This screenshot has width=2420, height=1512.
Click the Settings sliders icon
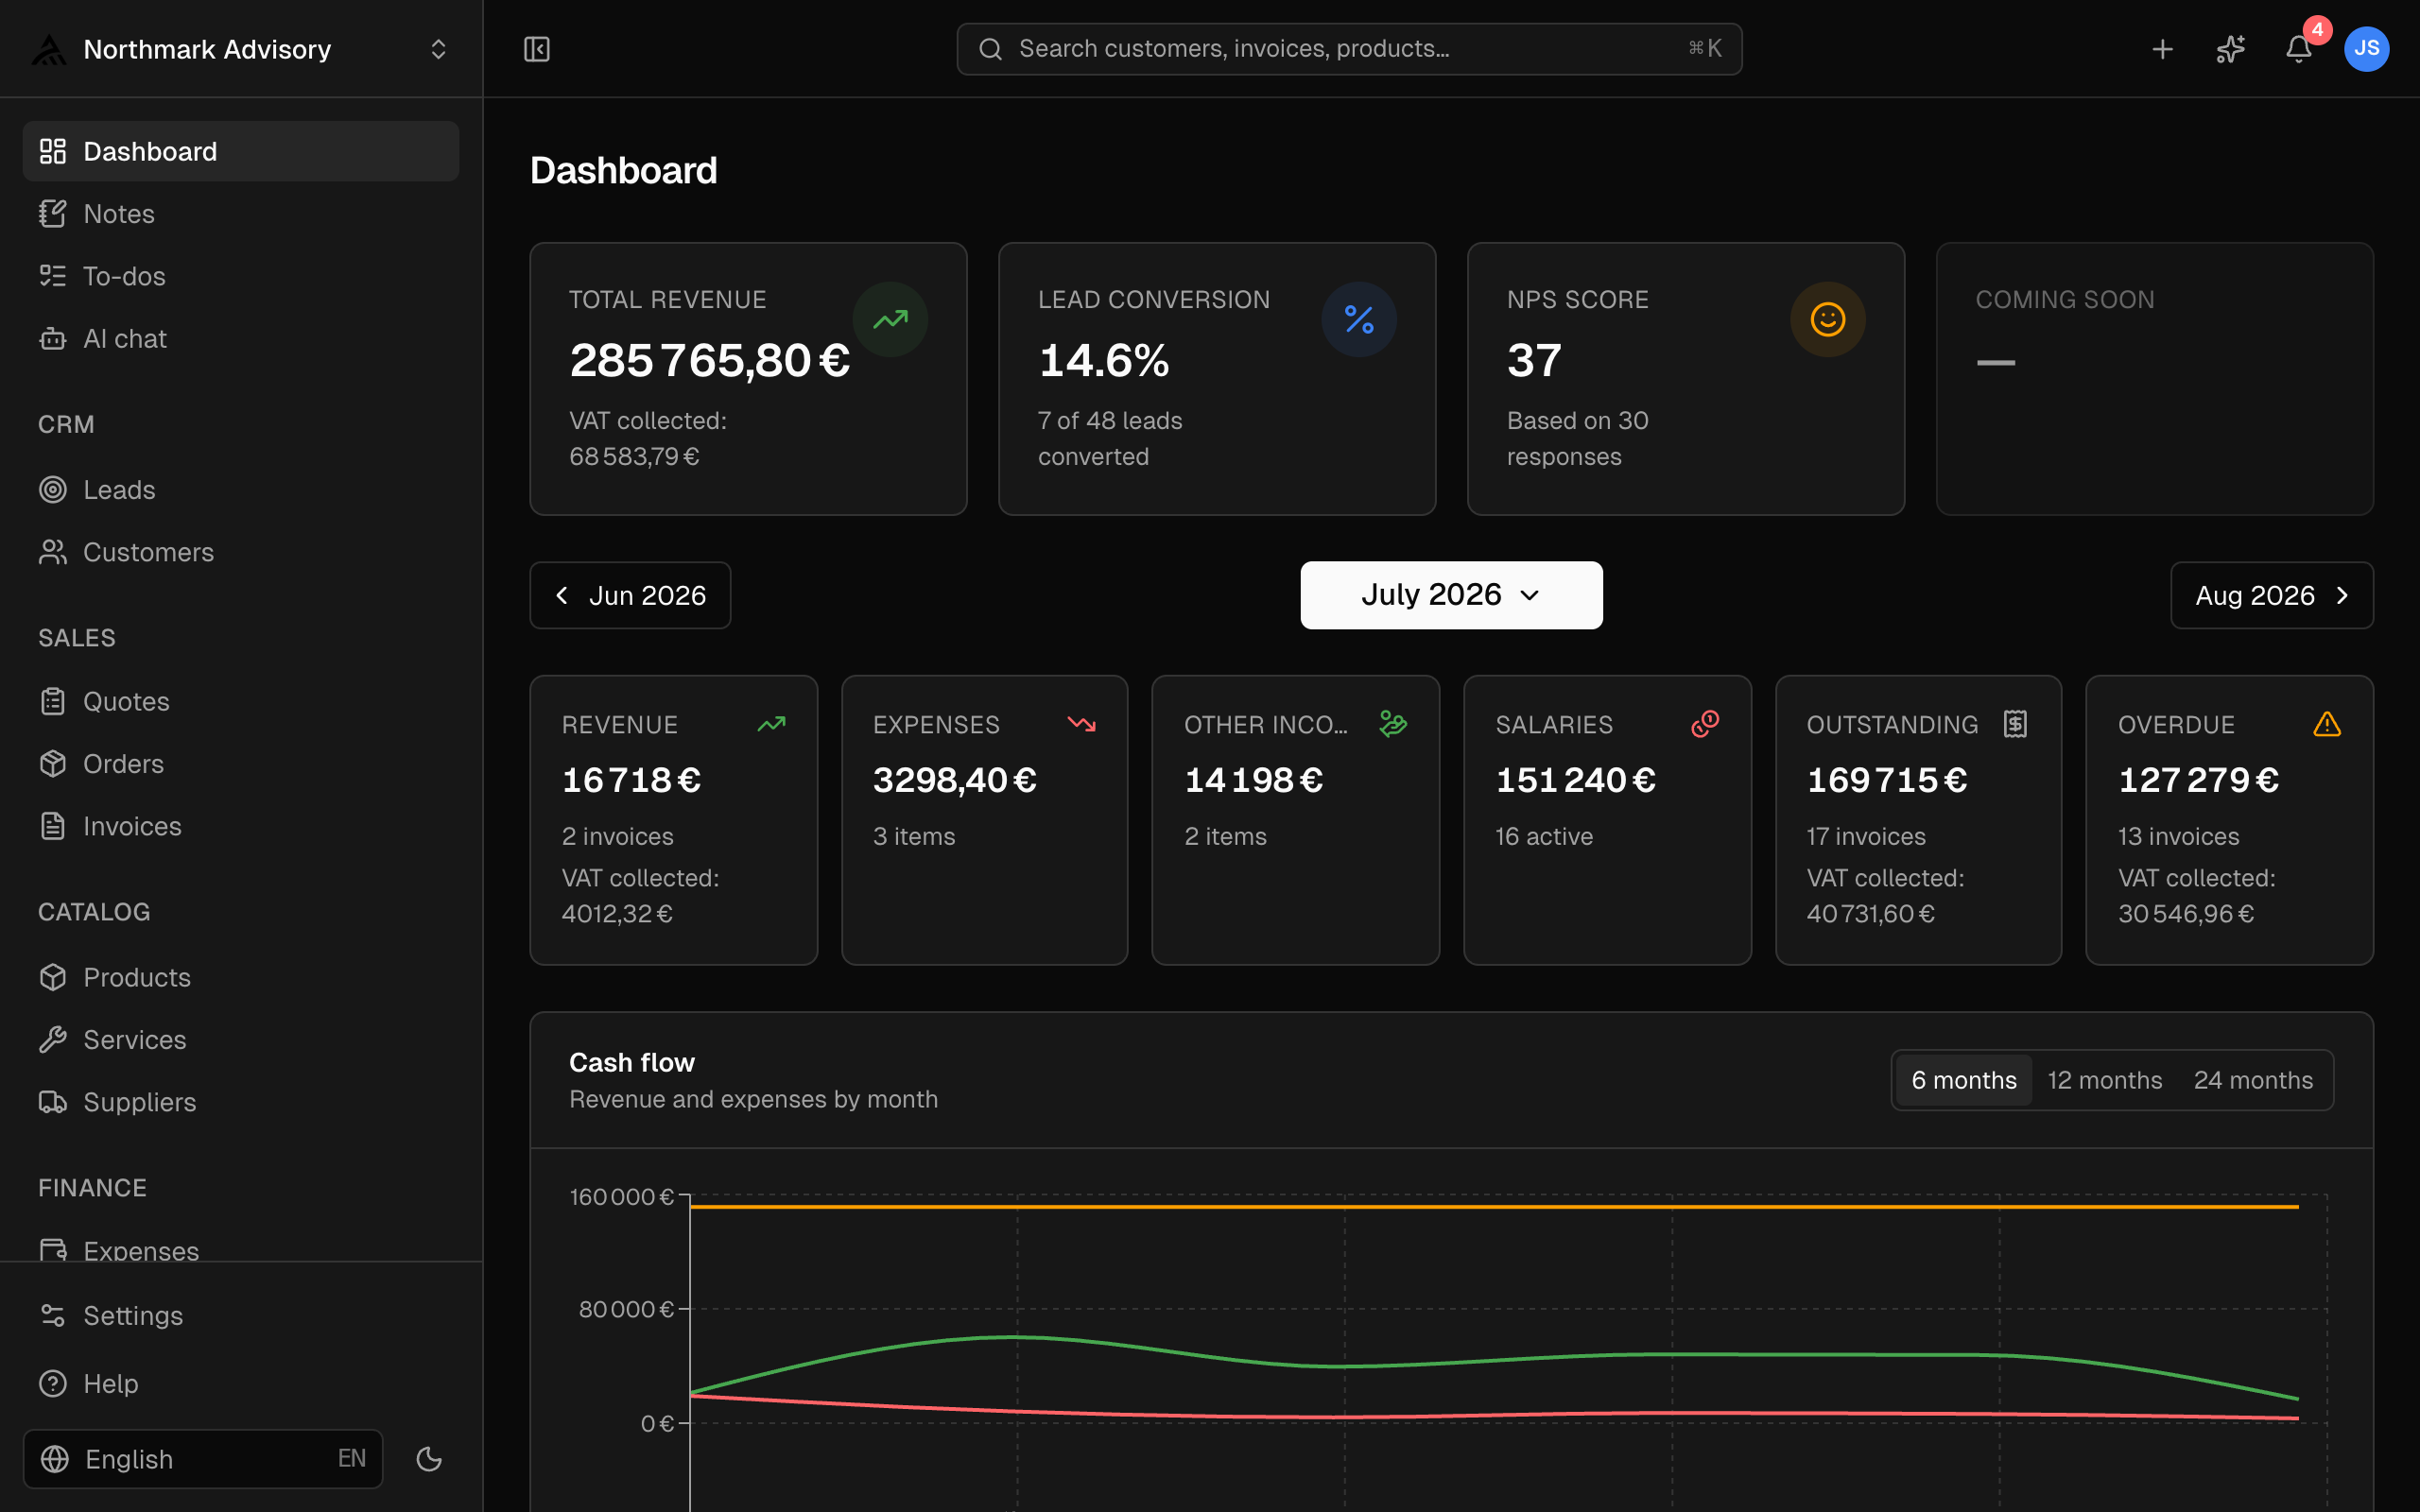[x=53, y=1316]
